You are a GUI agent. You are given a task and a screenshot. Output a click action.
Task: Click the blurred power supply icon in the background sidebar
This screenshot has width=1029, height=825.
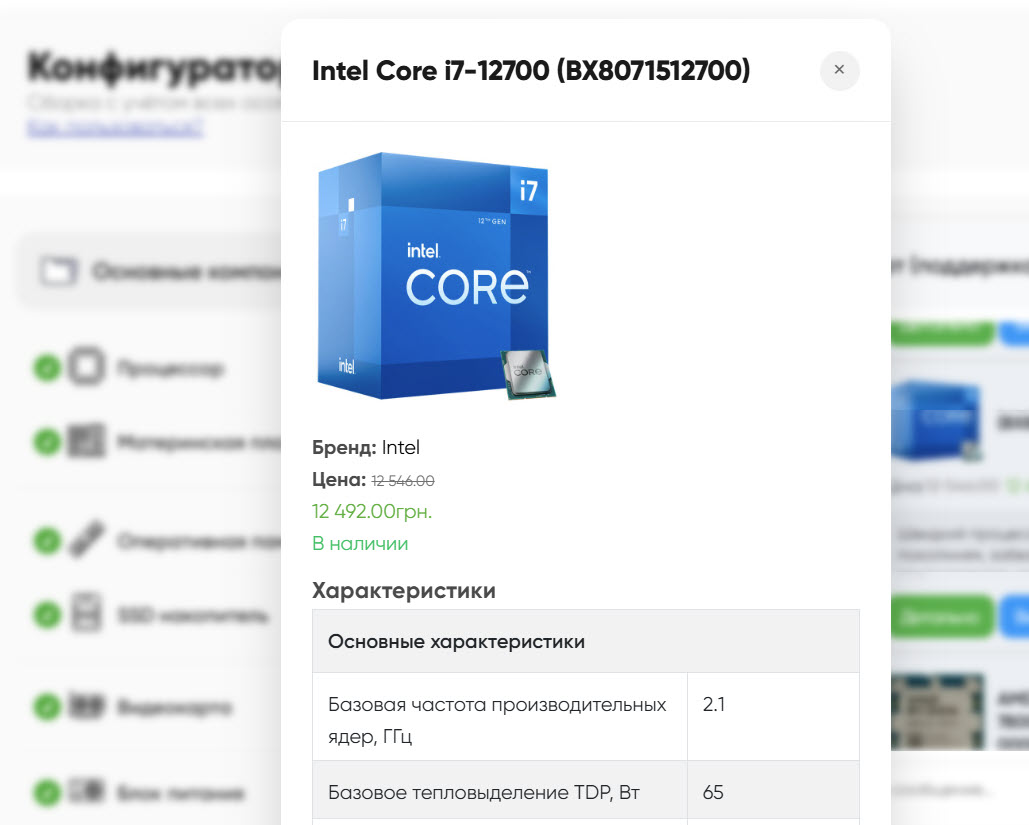coord(87,791)
